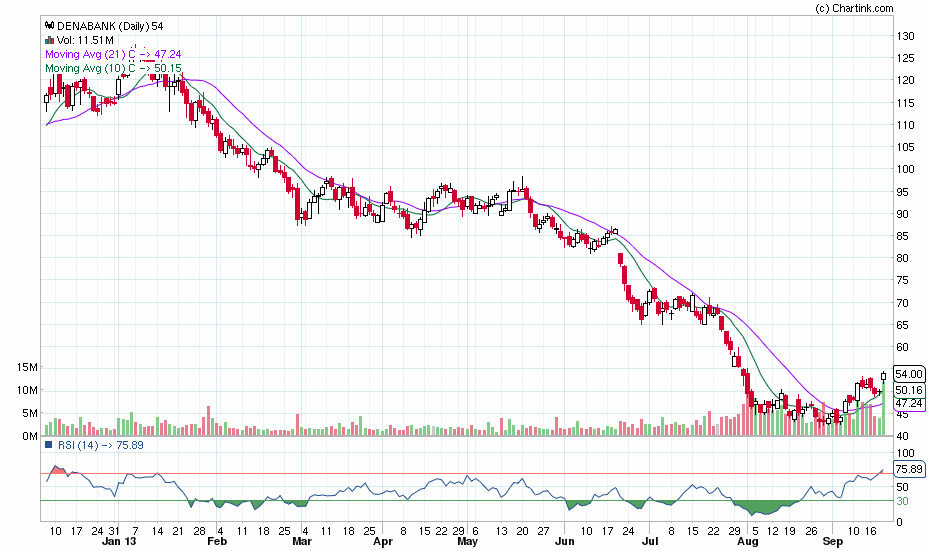
Task: Click the 31 date label on time axis
Action: [x=114, y=531]
